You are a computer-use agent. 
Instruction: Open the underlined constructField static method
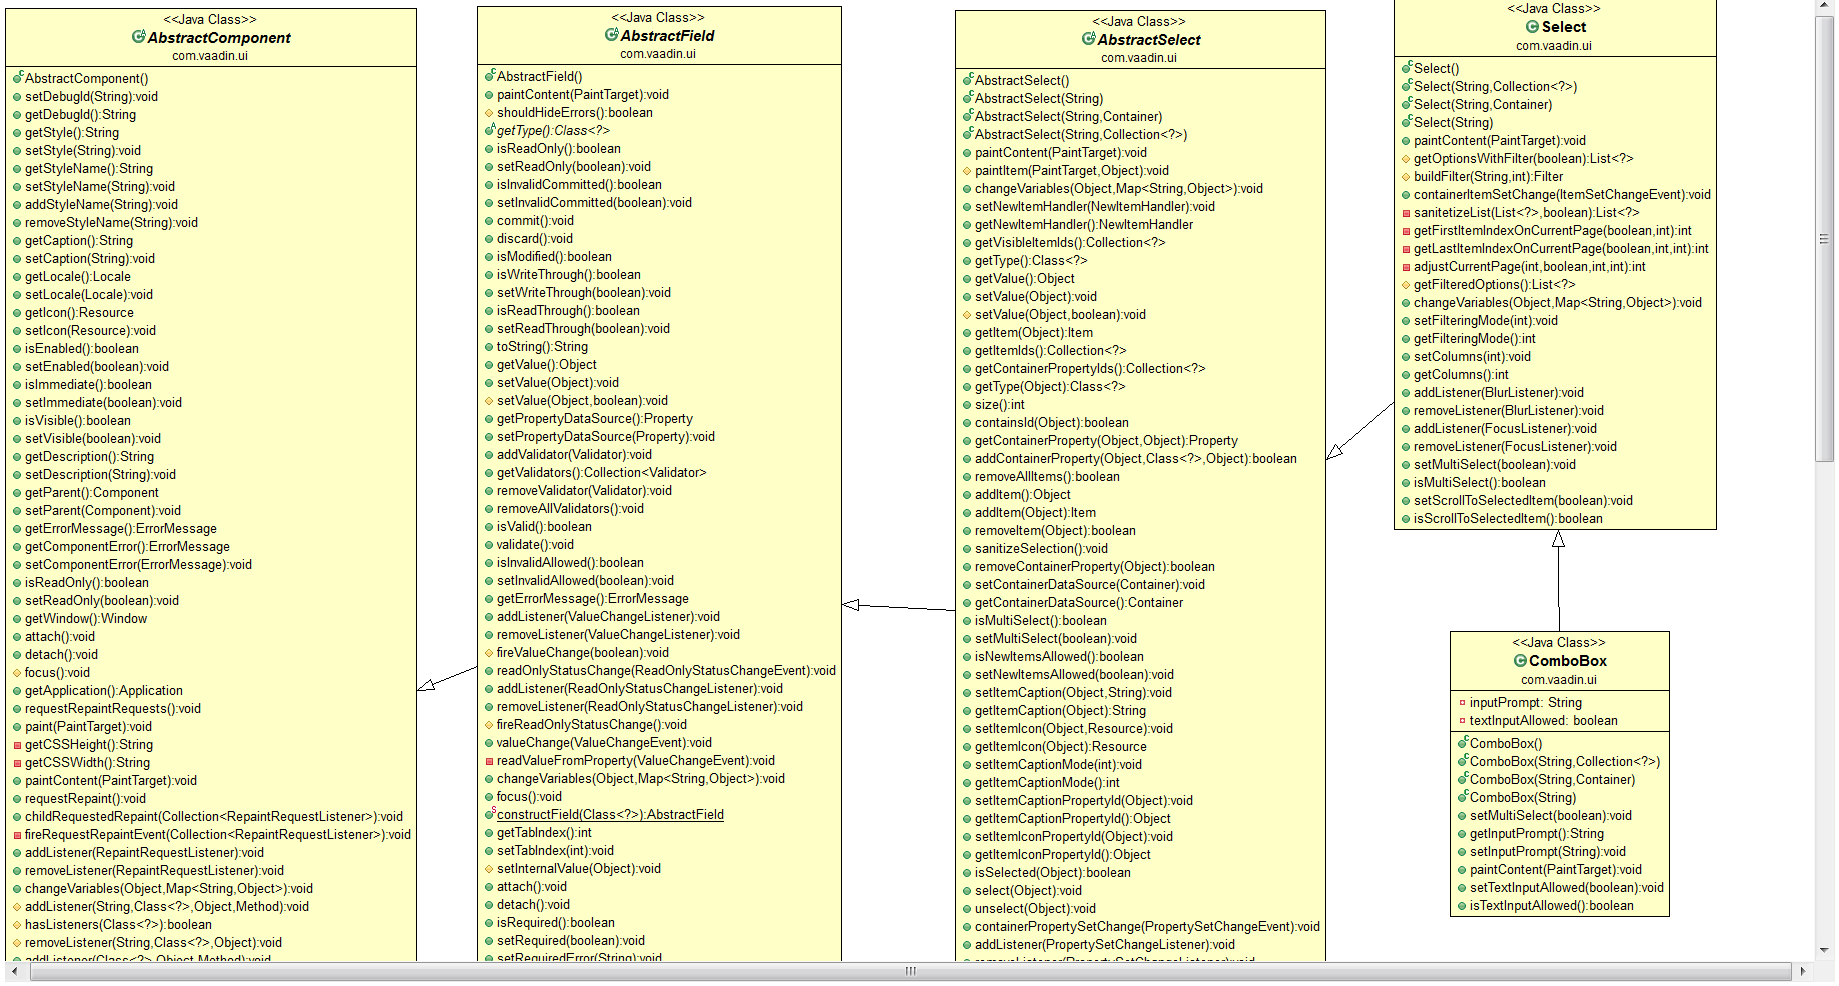click(x=610, y=815)
